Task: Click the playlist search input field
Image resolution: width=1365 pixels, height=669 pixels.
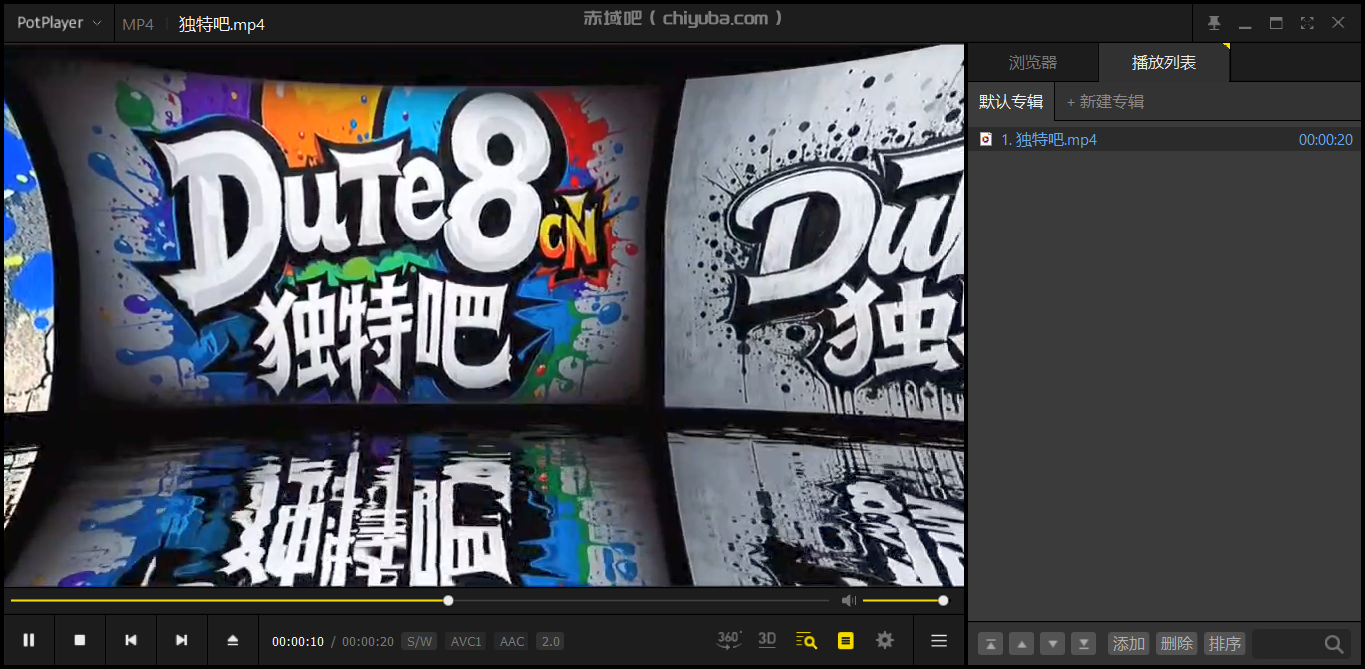Action: coord(1286,644)
